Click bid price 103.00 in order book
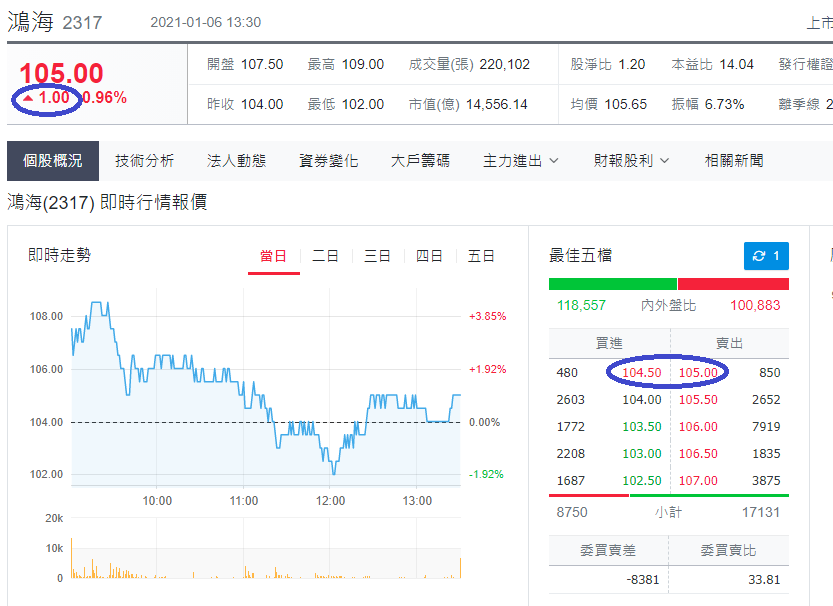The image size is (833, 606). [642, 454]
